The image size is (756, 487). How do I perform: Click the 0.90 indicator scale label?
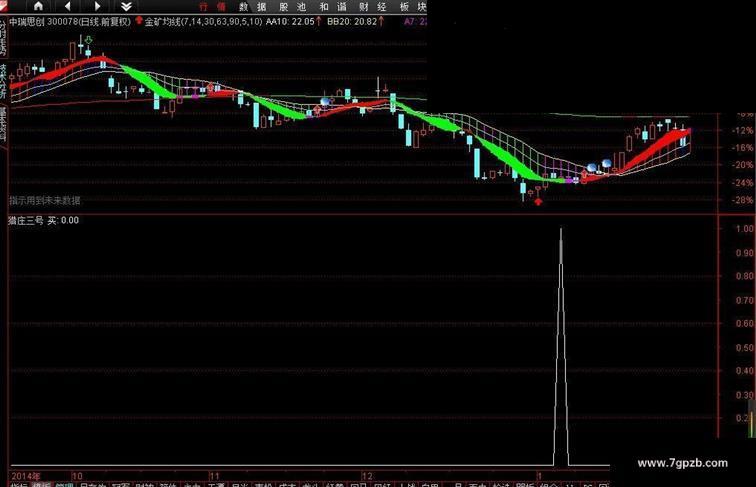point(745,253)
